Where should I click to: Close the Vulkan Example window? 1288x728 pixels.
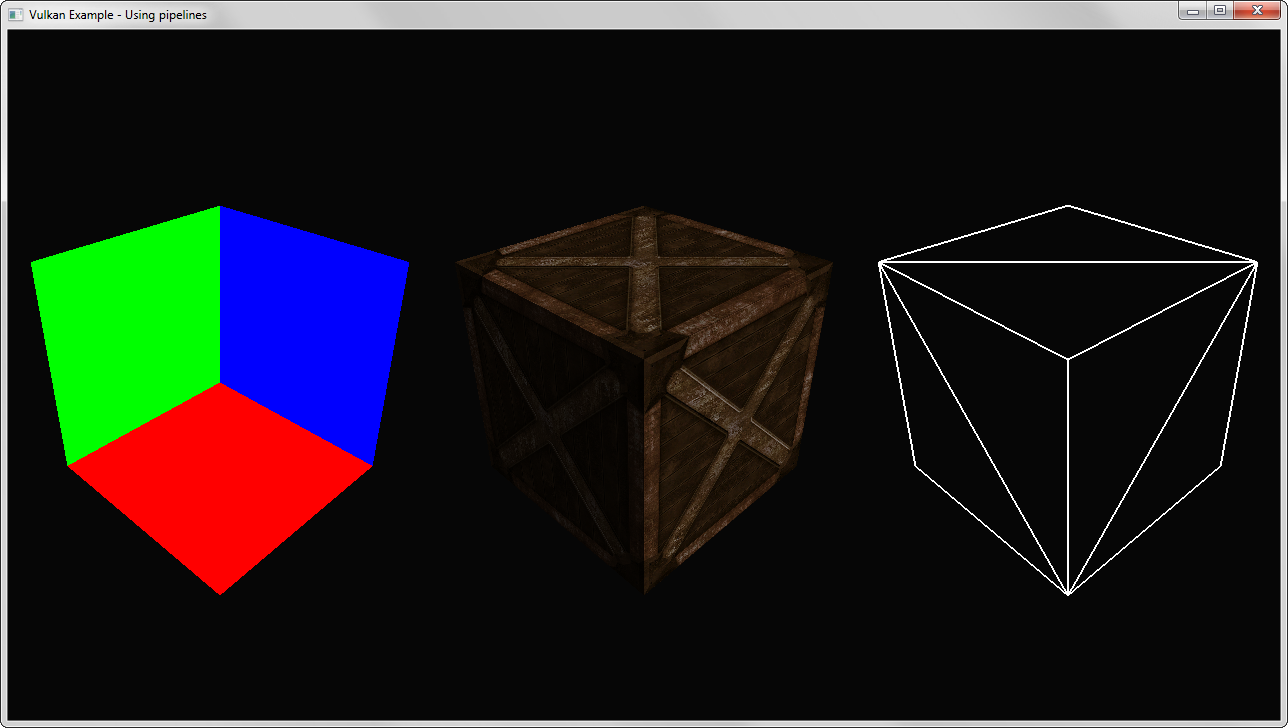click(1256, 11)
